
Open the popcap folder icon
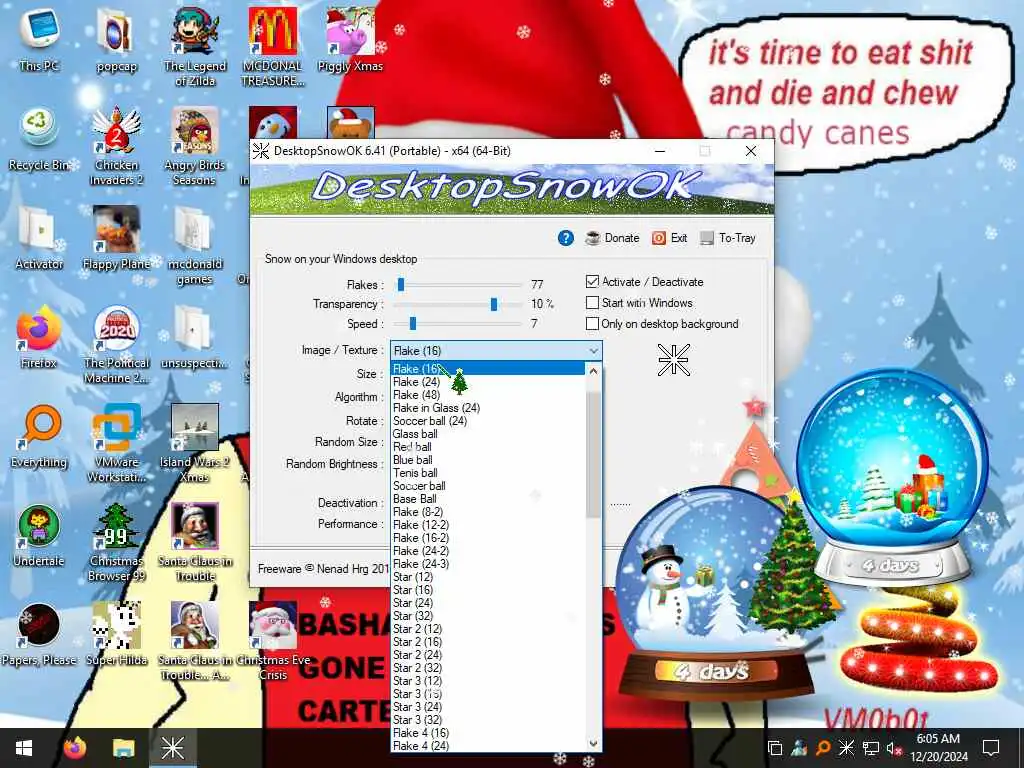tap(116, 39)
